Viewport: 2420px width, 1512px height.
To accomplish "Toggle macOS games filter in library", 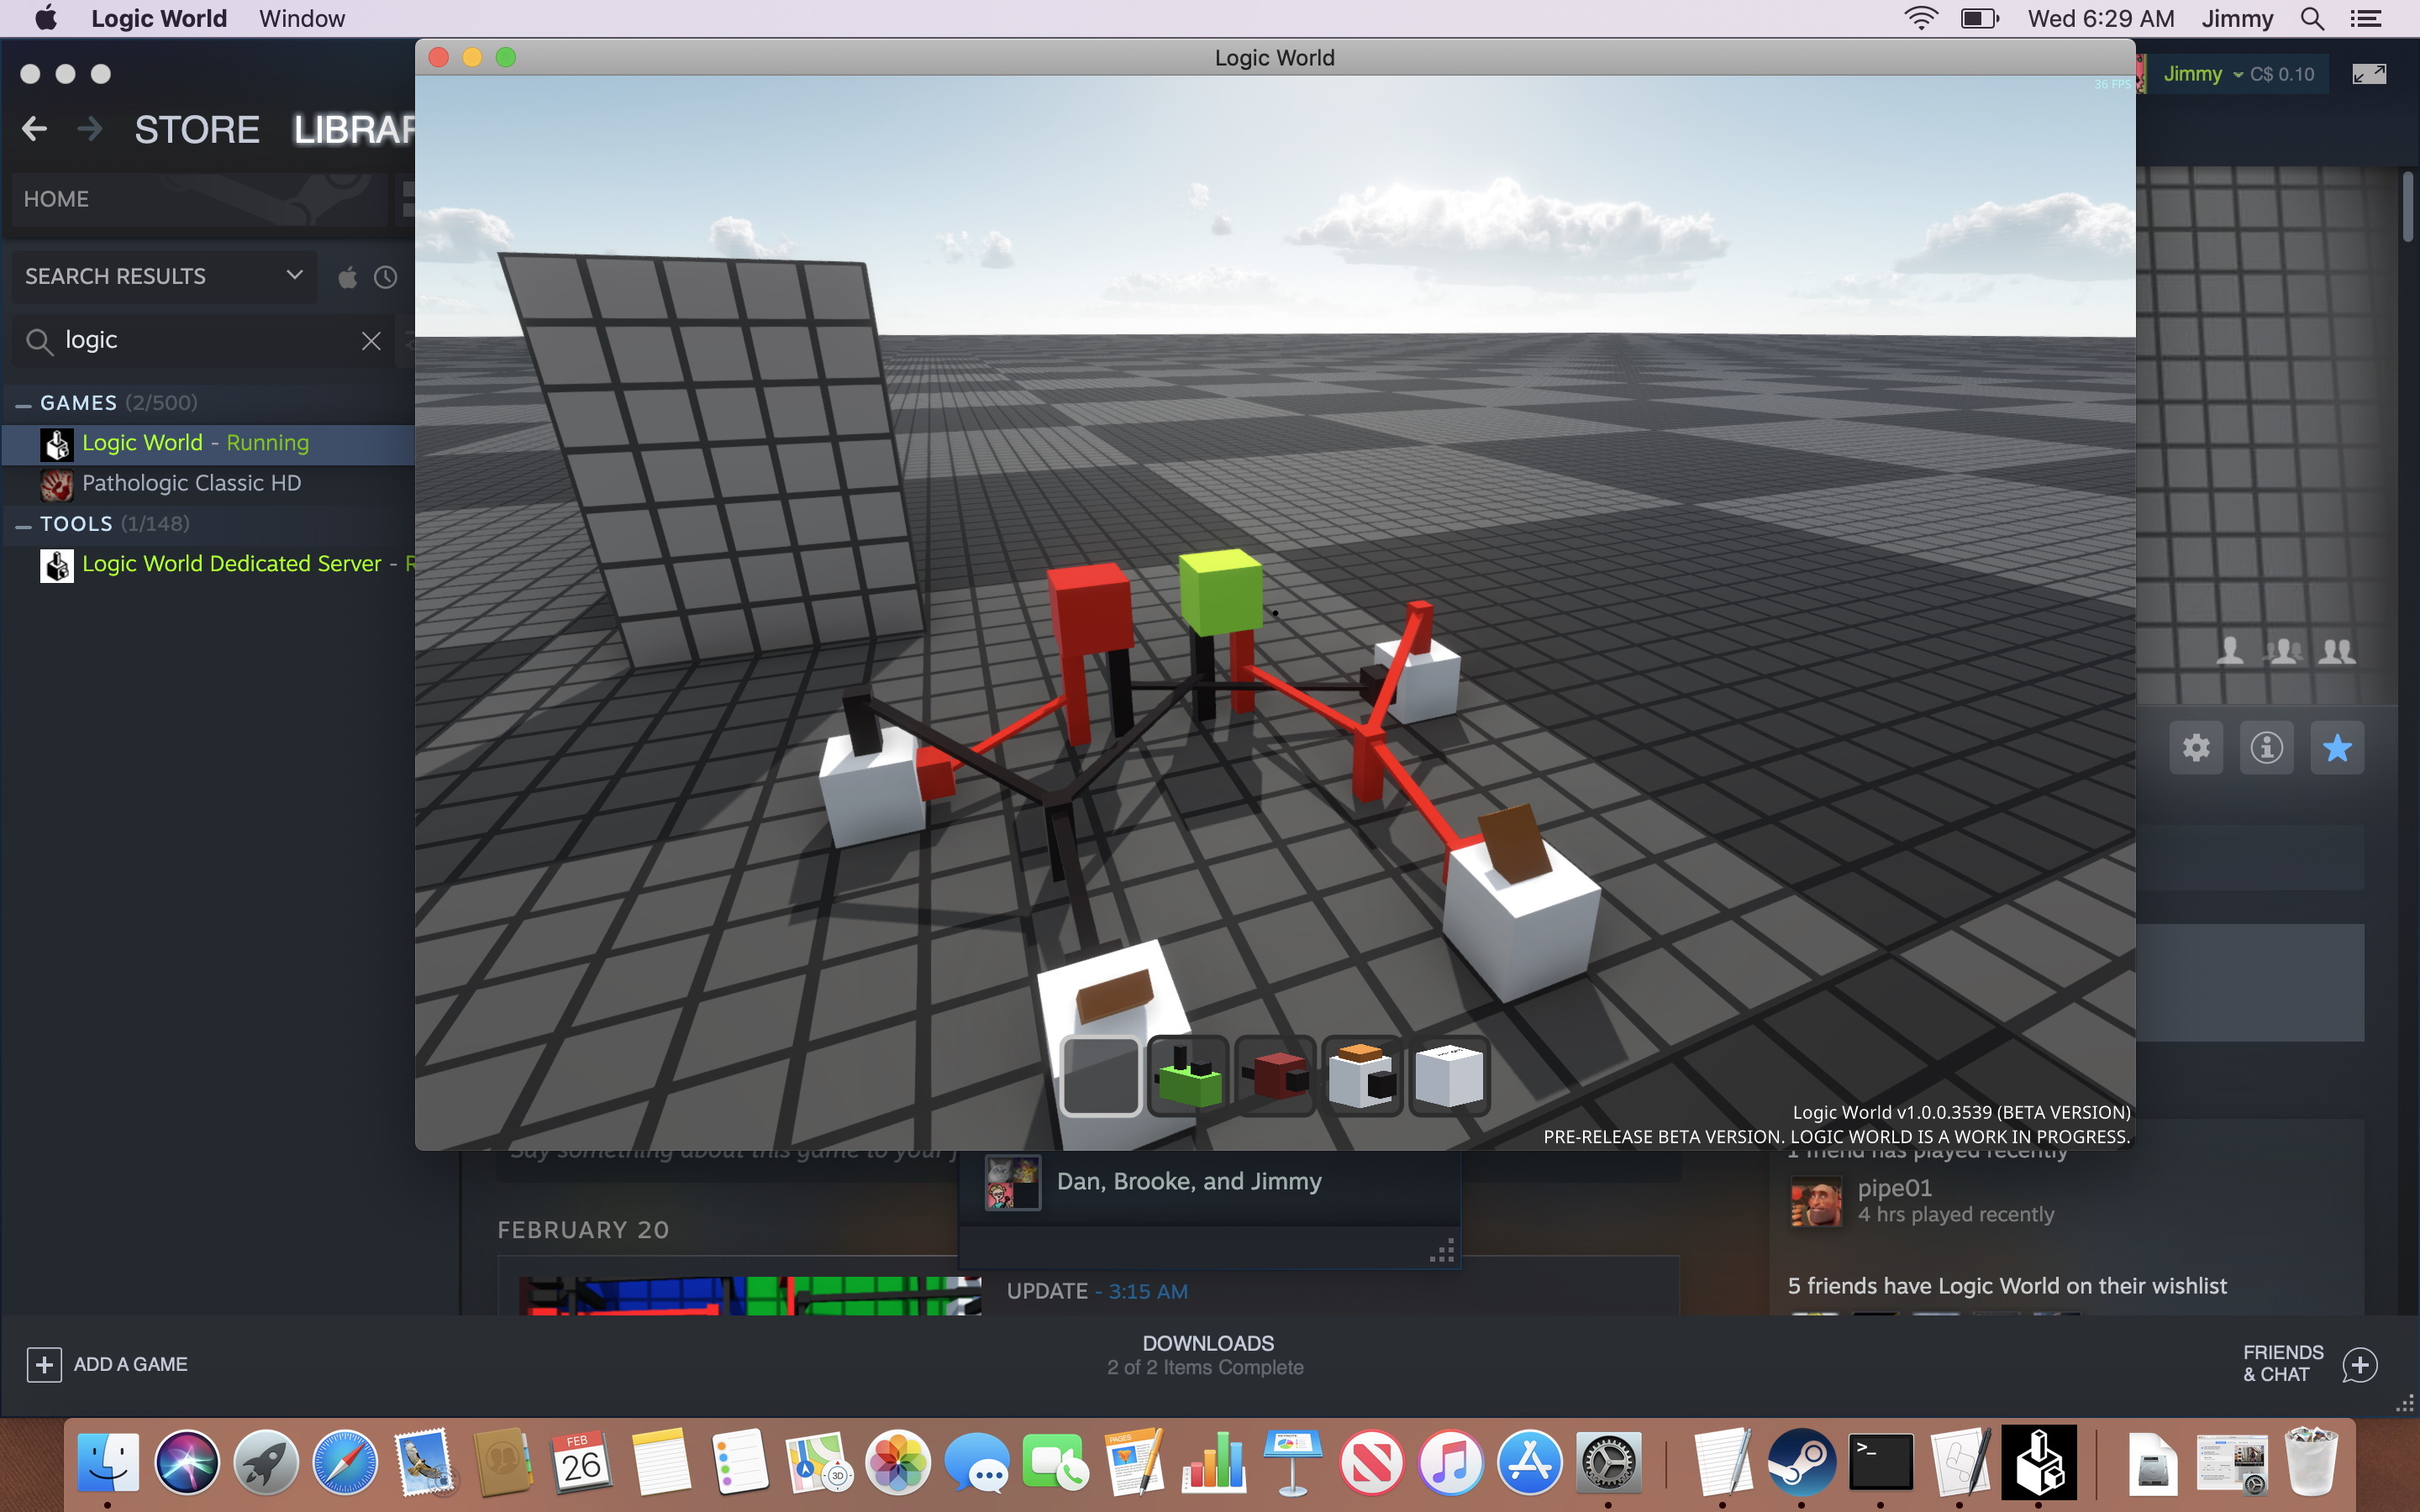I will [347, 277].
